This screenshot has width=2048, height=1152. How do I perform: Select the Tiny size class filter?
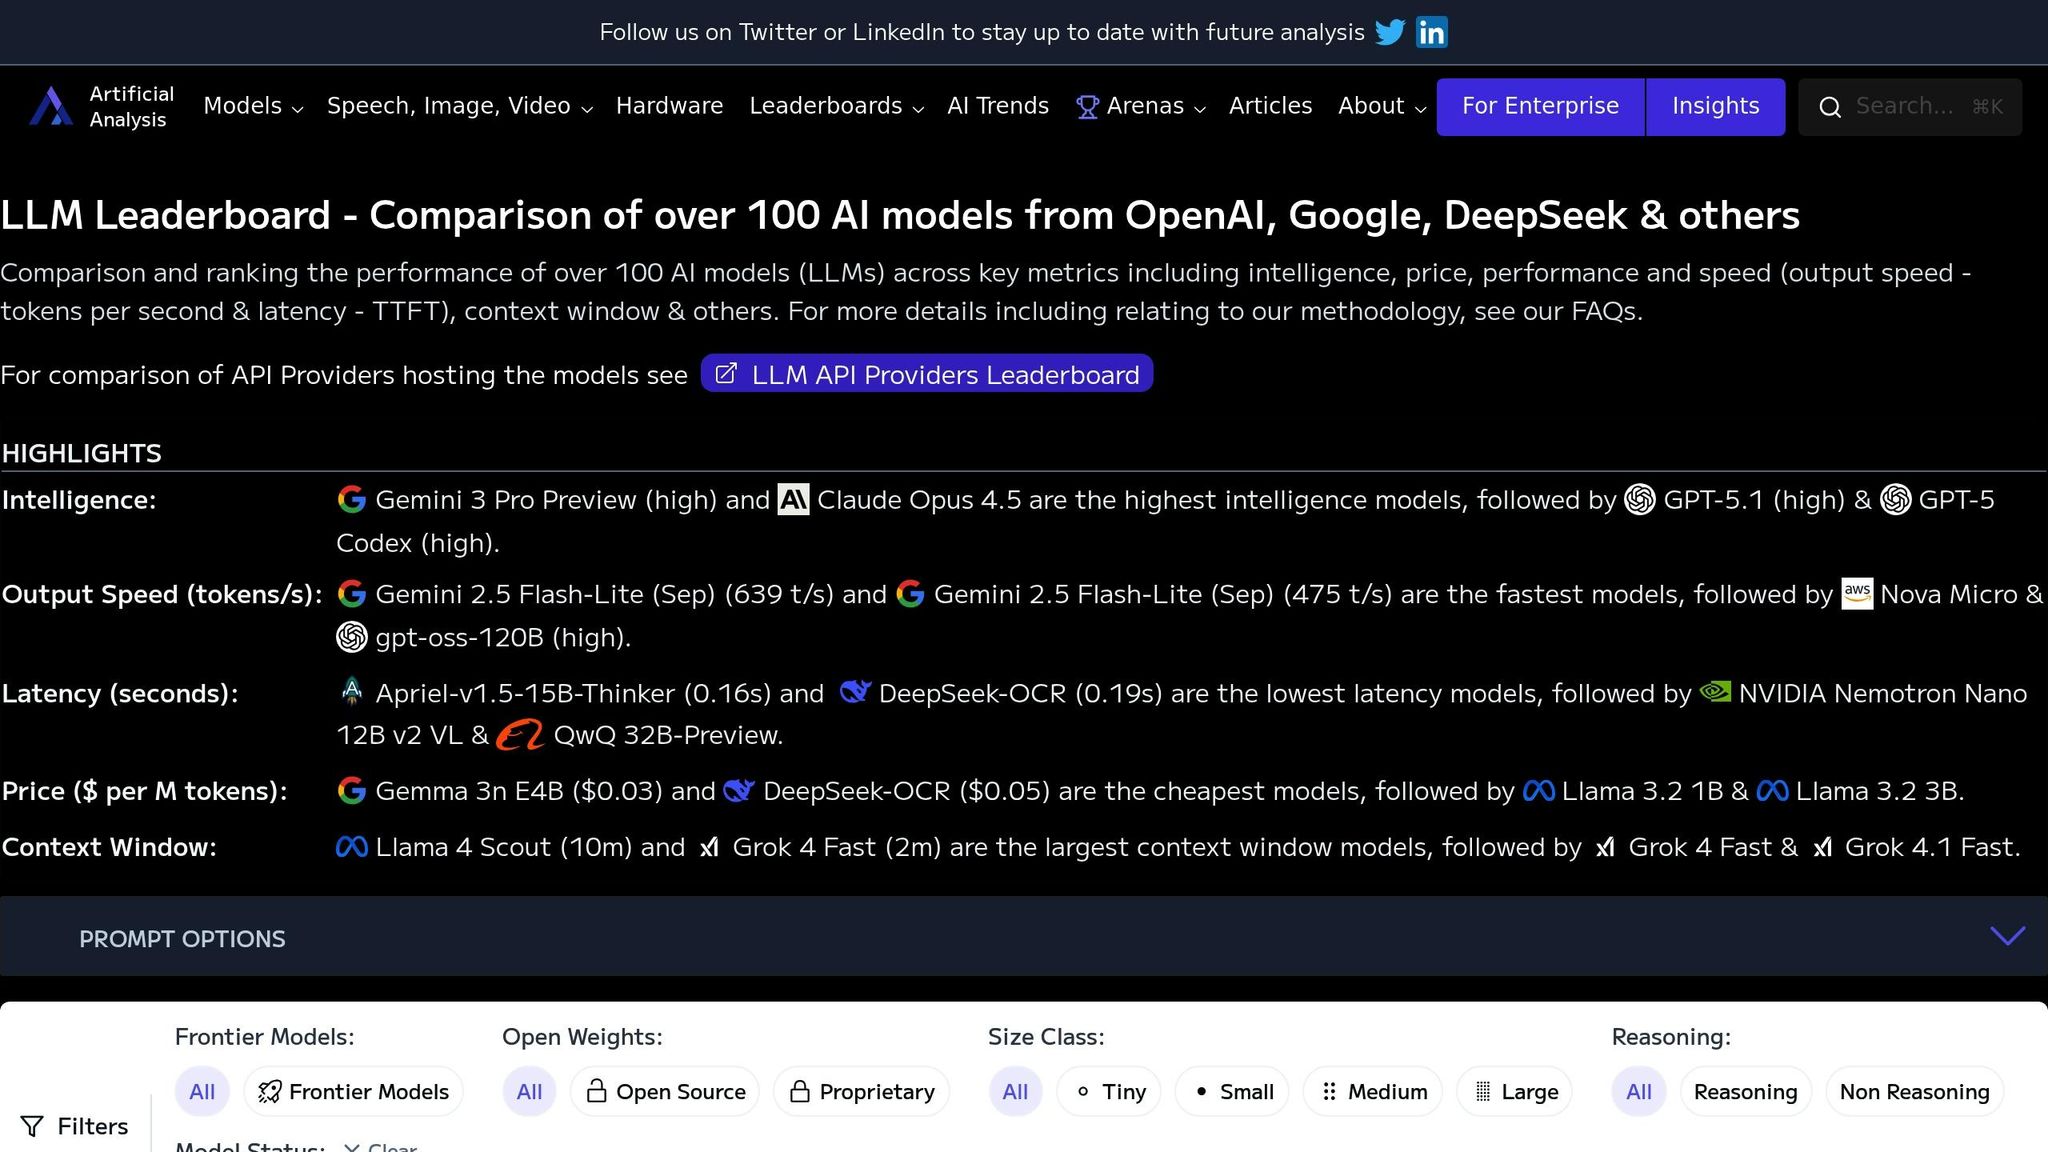click(x=1109, y=1091)
